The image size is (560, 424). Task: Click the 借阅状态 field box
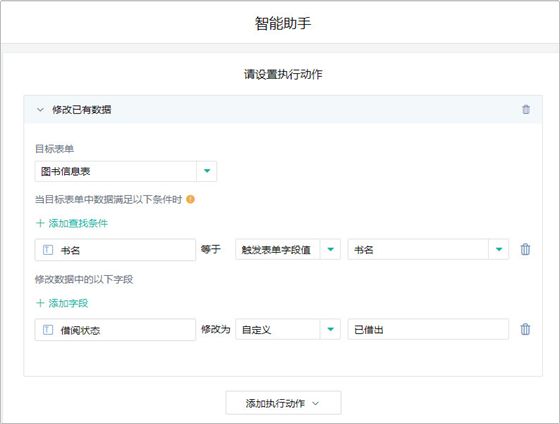pyautogui.click(x=115, y=330)
